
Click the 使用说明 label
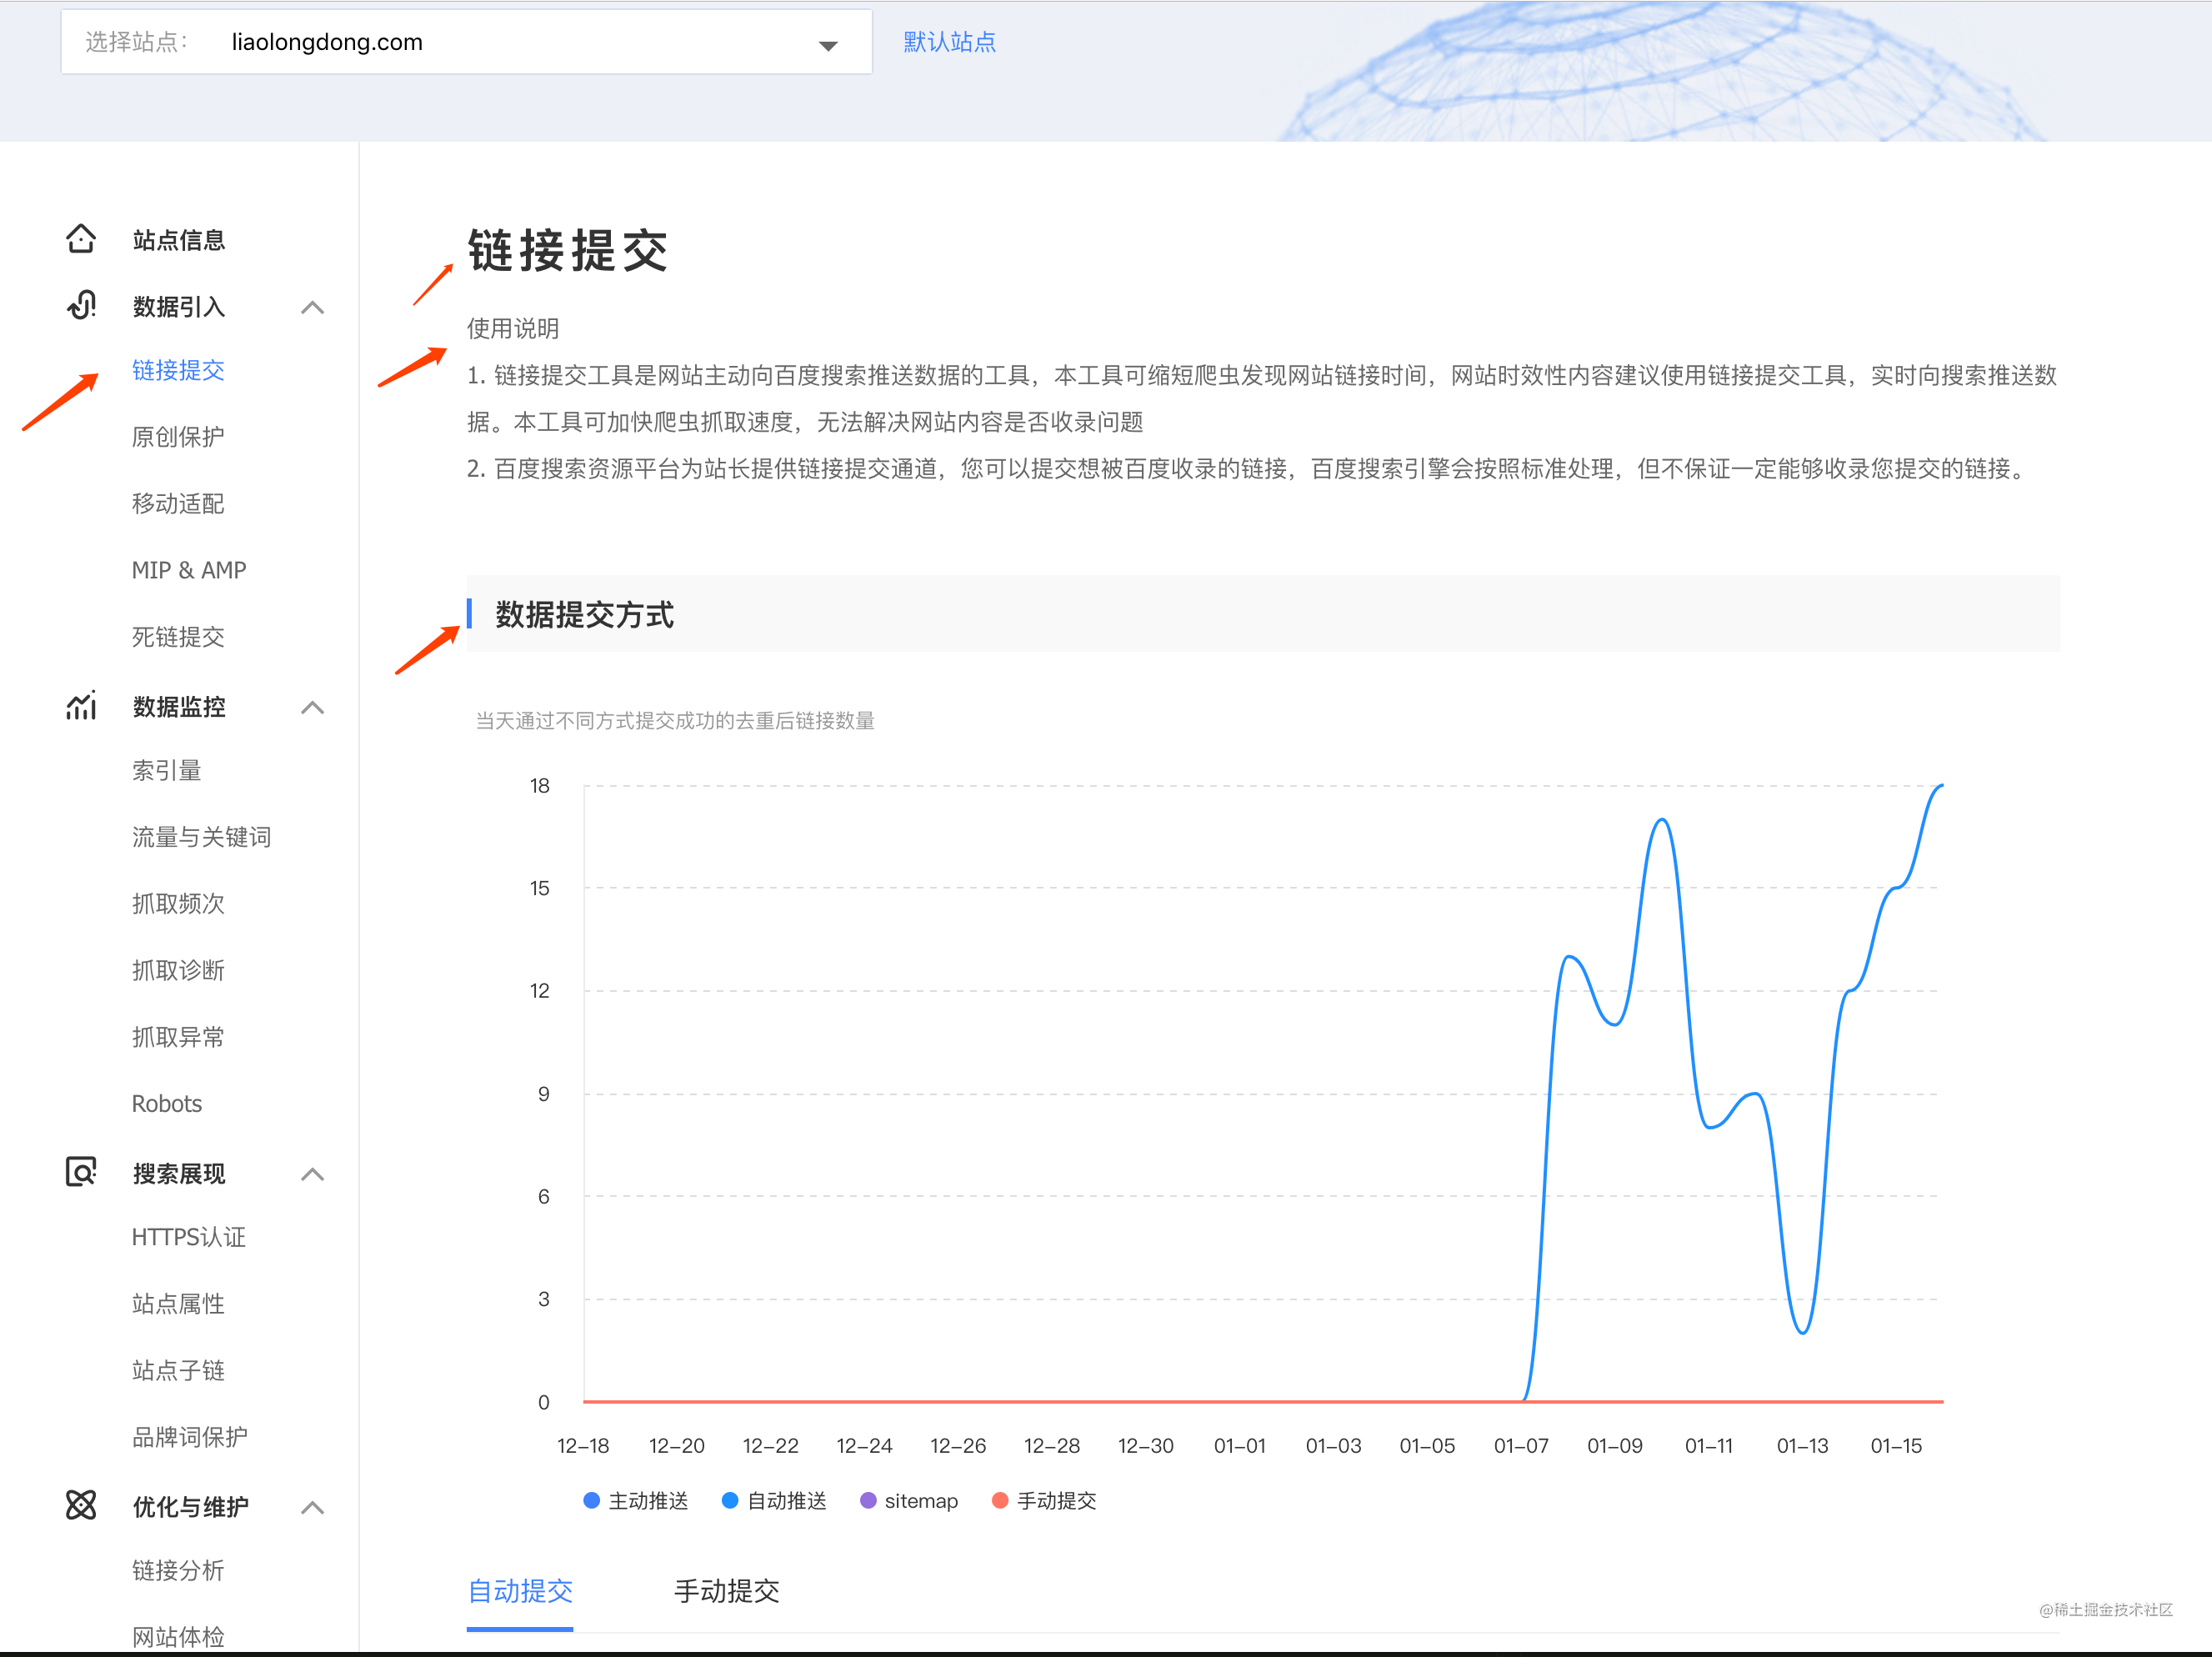(x=513, y=328)
